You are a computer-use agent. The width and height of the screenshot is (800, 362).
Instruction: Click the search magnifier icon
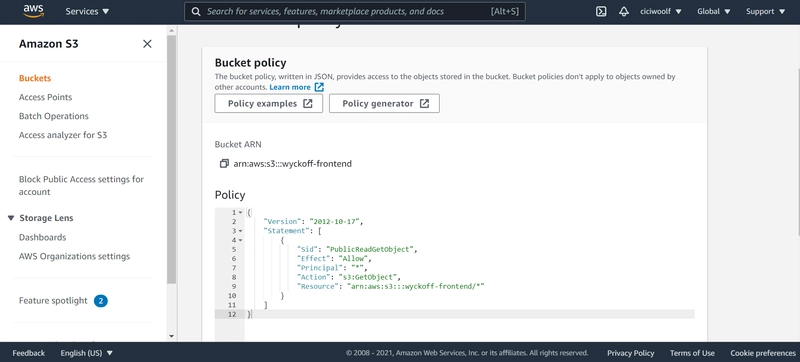[x=195, y=11]
